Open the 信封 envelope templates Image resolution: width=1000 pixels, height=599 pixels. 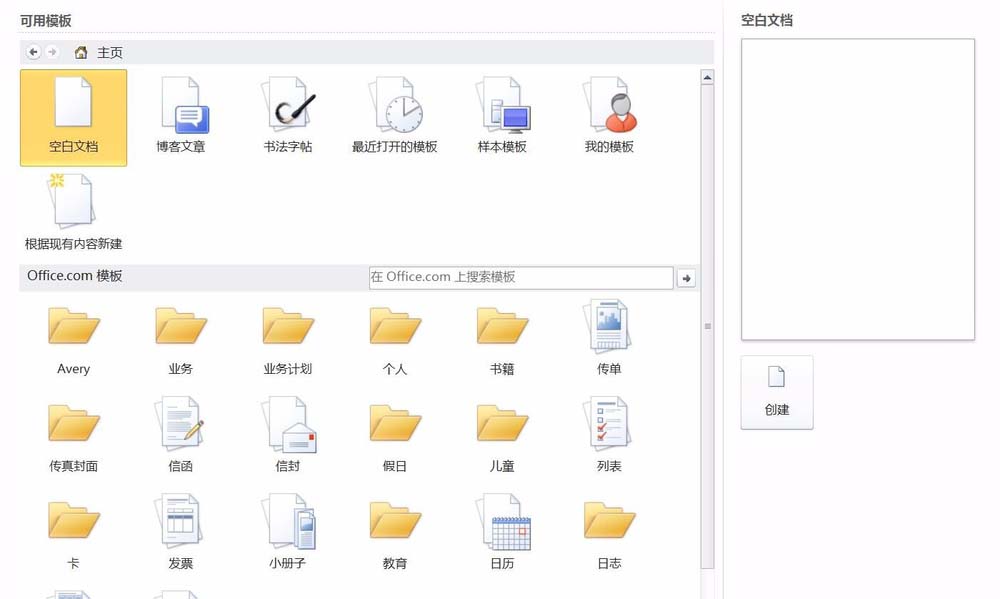pyautogui.click(x=288, y=435)
